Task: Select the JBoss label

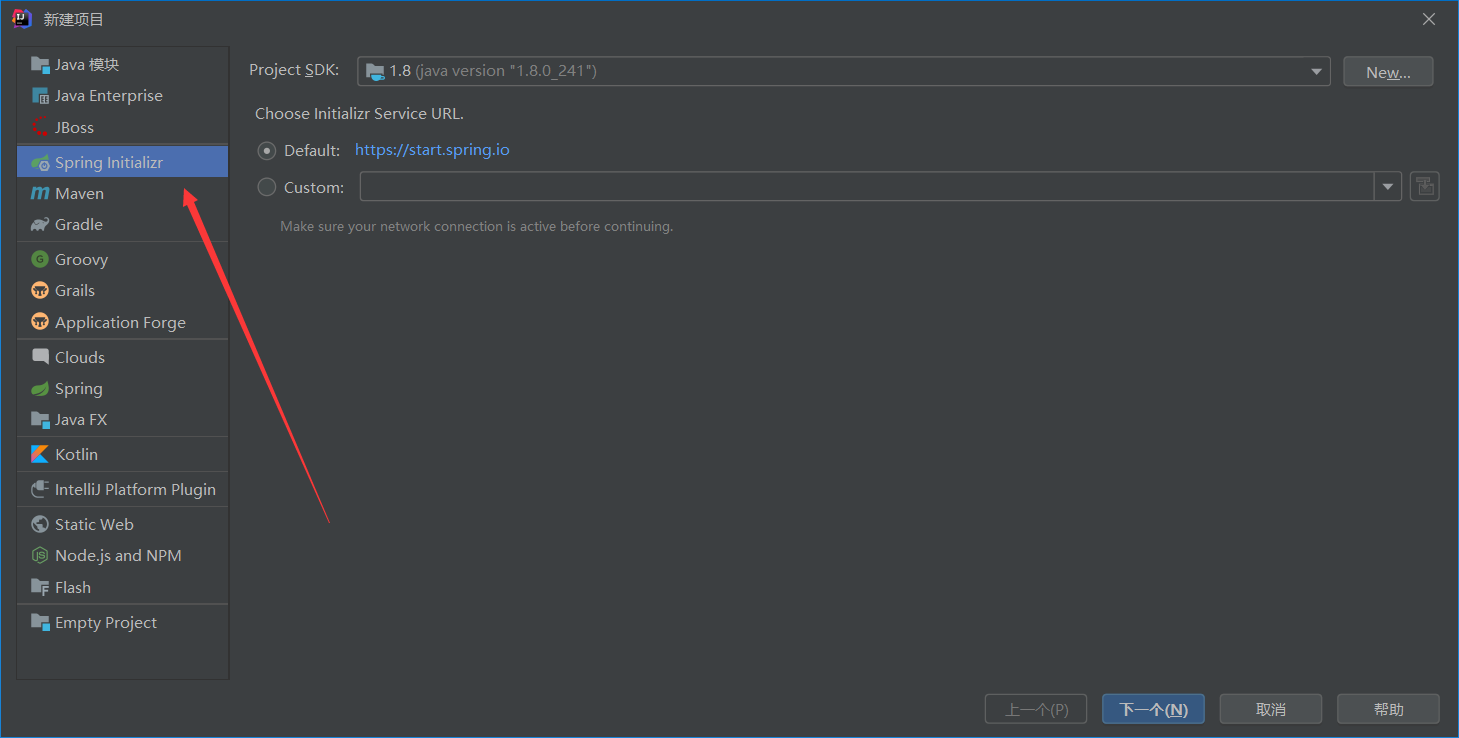Action: [74, 127]
